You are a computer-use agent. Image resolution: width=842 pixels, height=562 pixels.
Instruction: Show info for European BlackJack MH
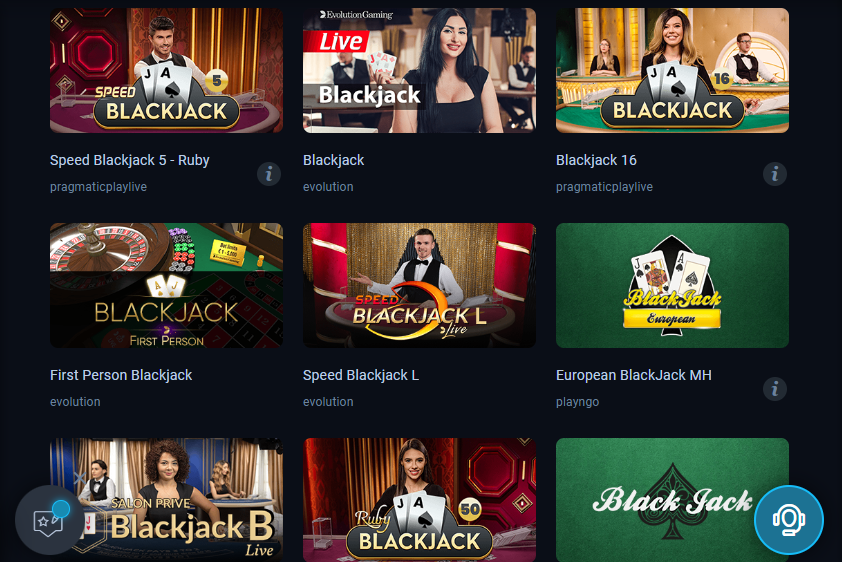[x=774, y=389]
